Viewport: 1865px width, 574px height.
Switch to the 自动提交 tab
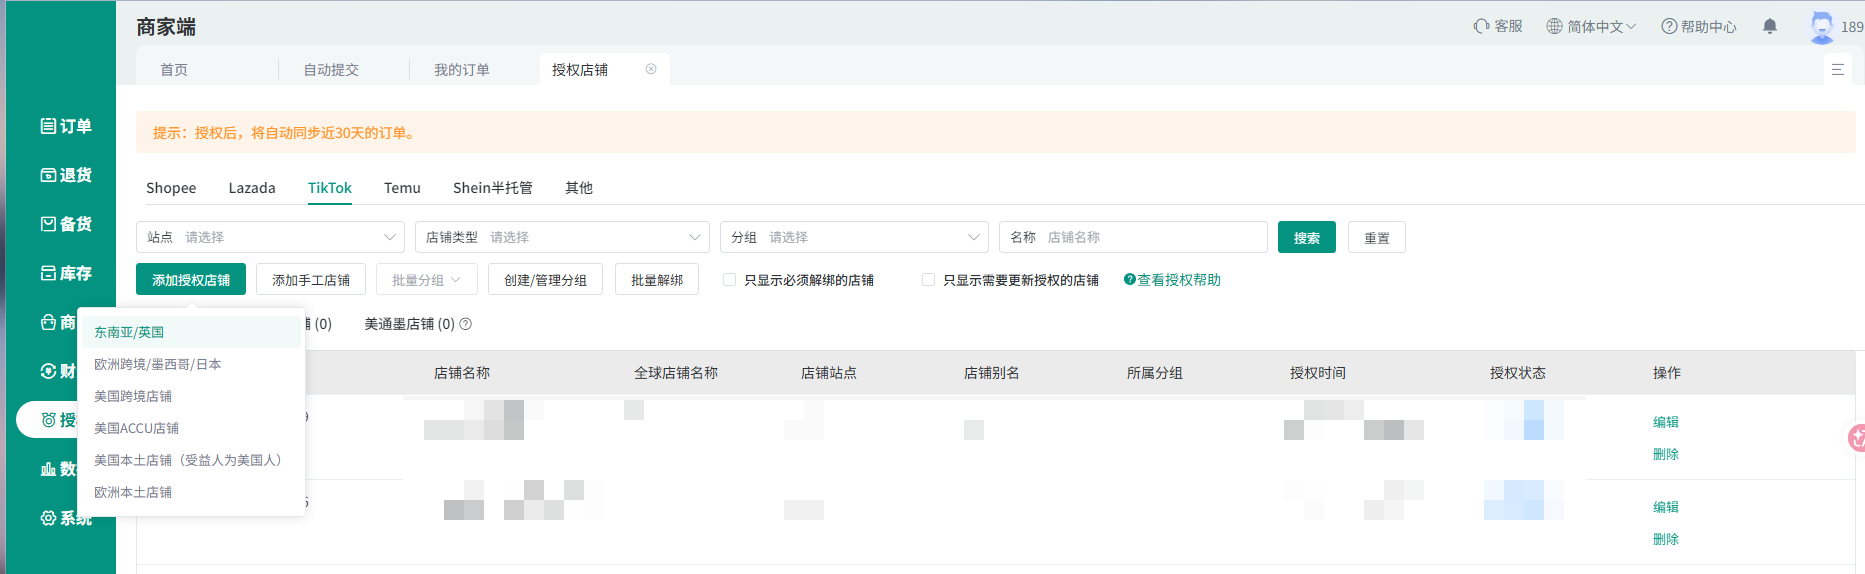point(331,69)
